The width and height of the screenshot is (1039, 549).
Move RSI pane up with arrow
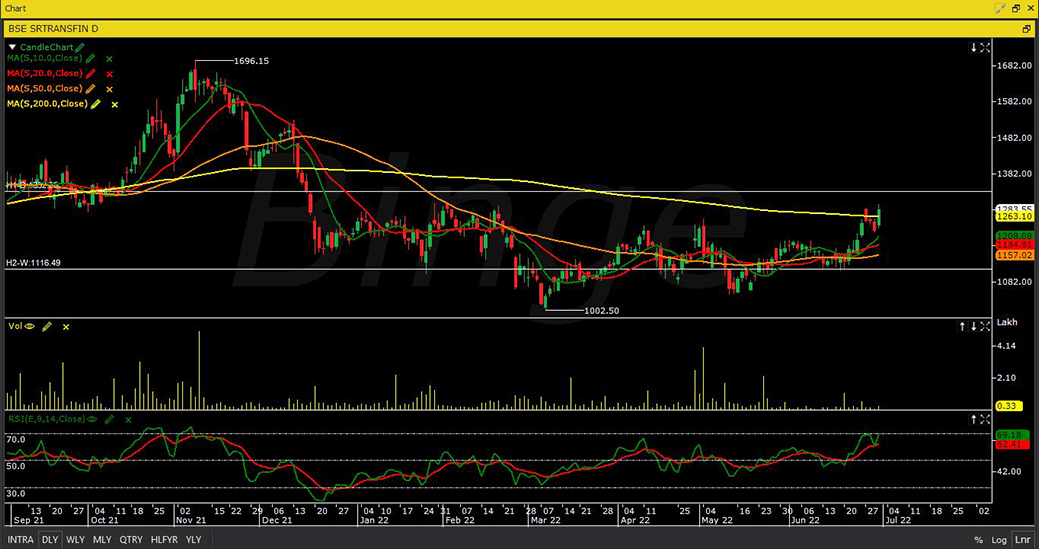pos(973,419)
